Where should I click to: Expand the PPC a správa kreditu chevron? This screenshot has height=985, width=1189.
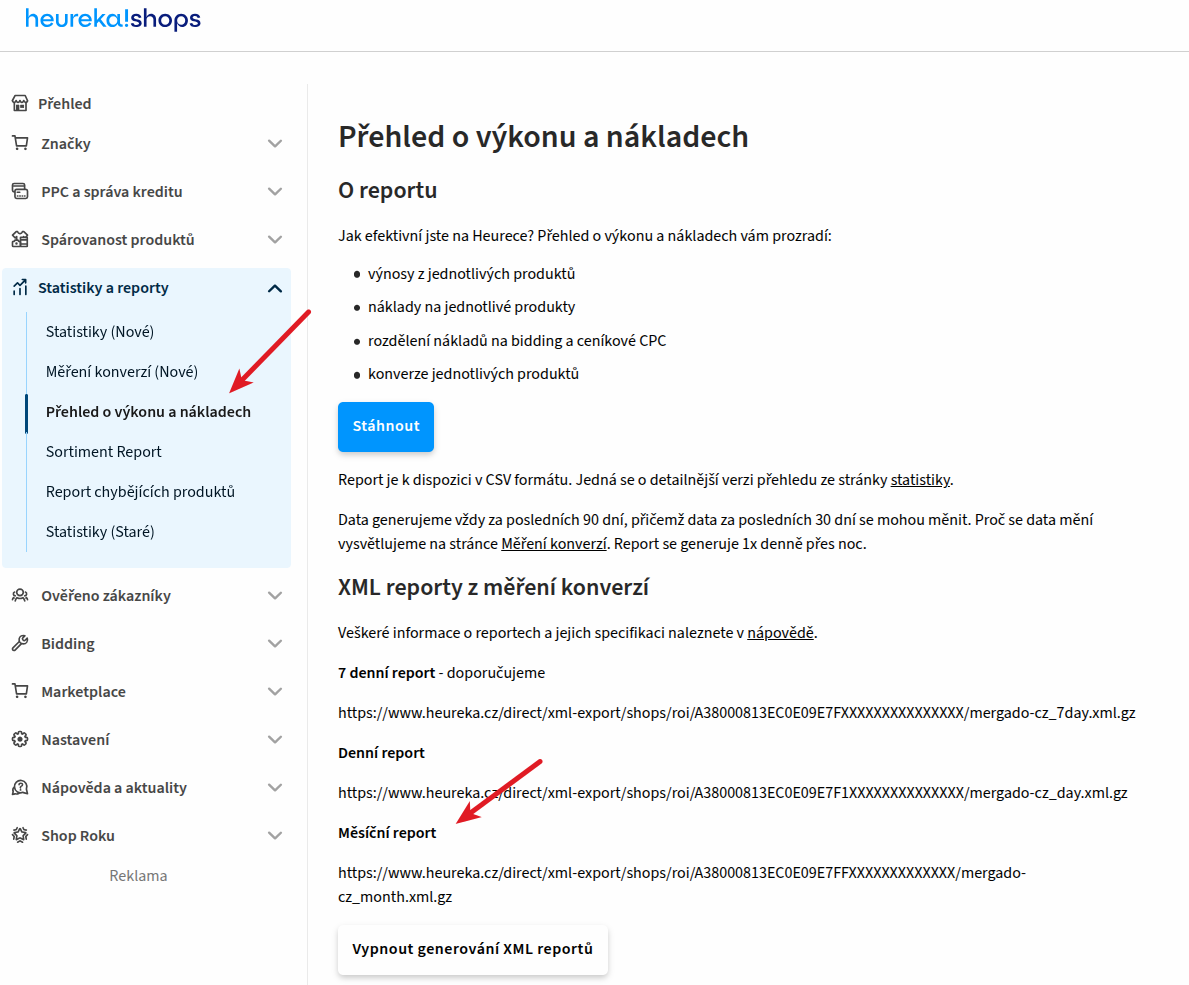point(275,192)
